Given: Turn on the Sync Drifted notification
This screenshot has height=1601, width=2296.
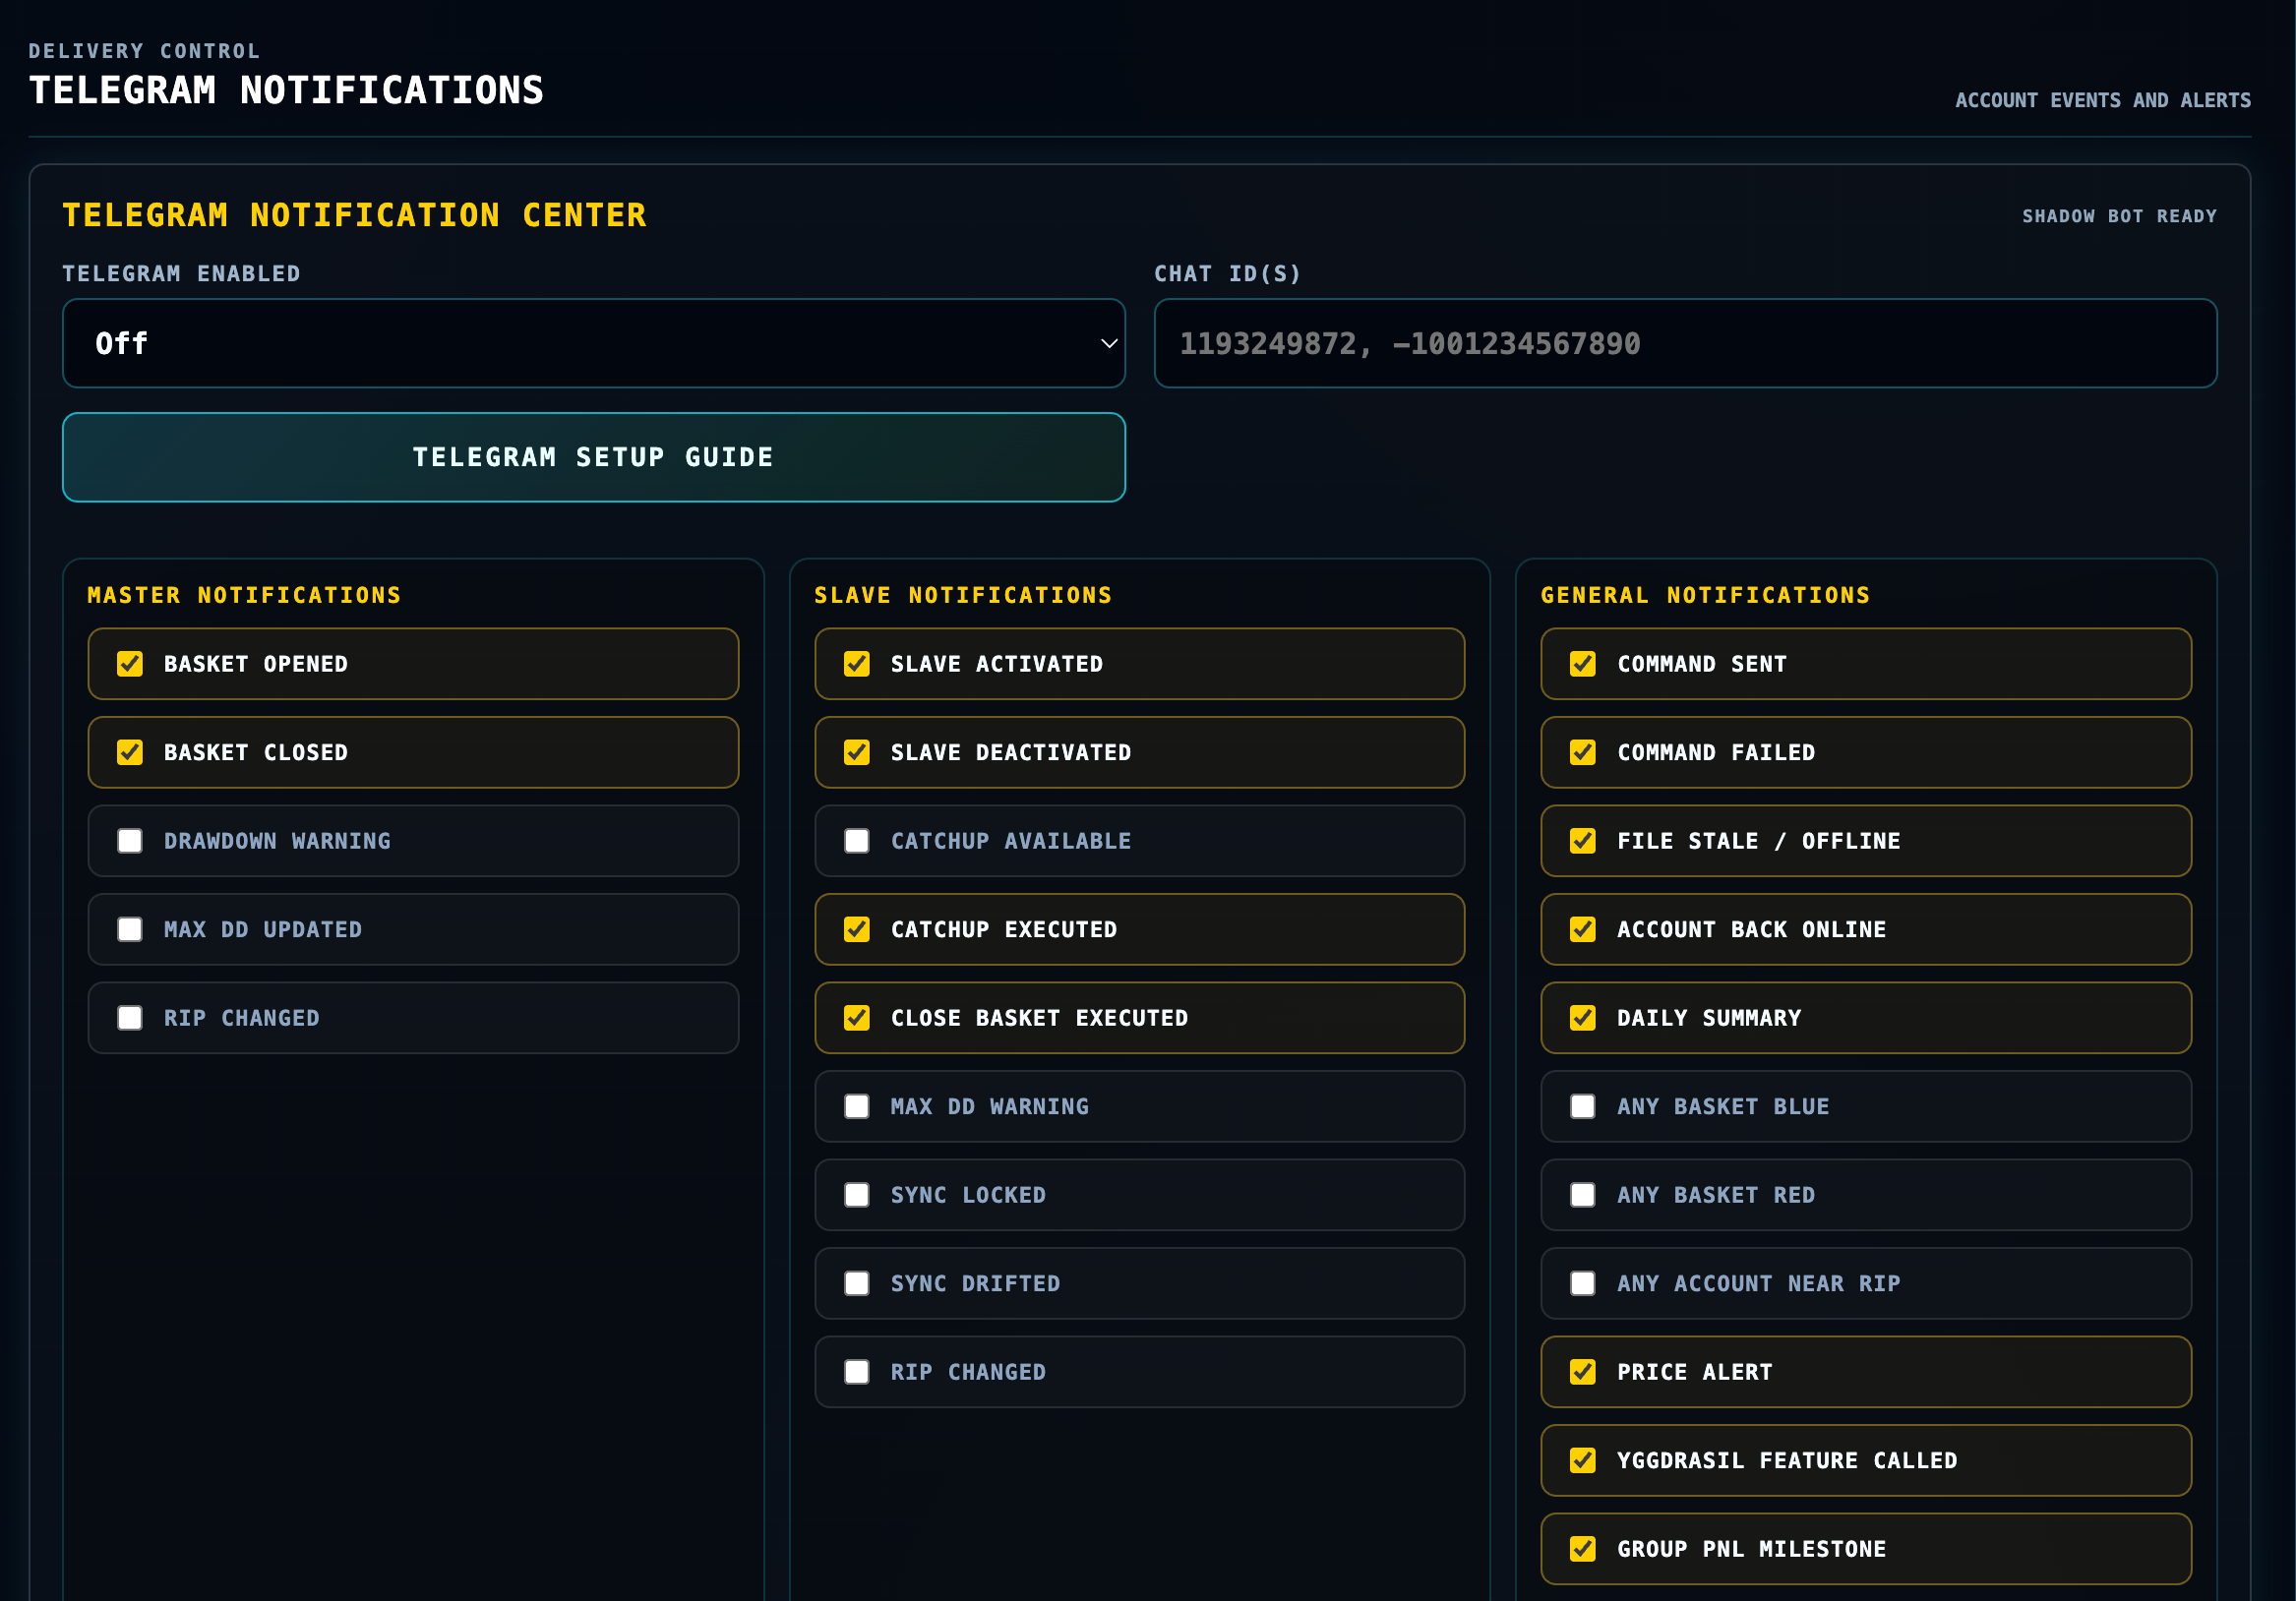Looking at the screenshot, I should pos(857,1283).
